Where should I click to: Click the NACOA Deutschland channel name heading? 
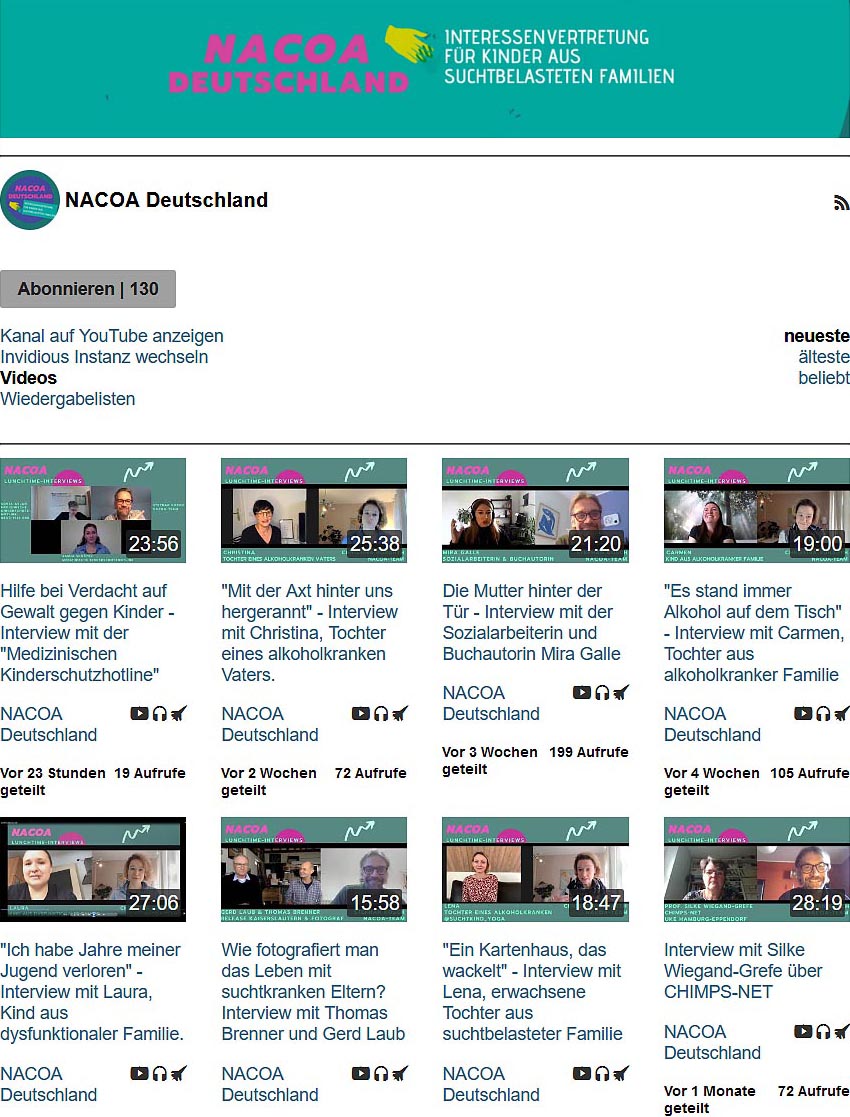[x=166, y=199]
